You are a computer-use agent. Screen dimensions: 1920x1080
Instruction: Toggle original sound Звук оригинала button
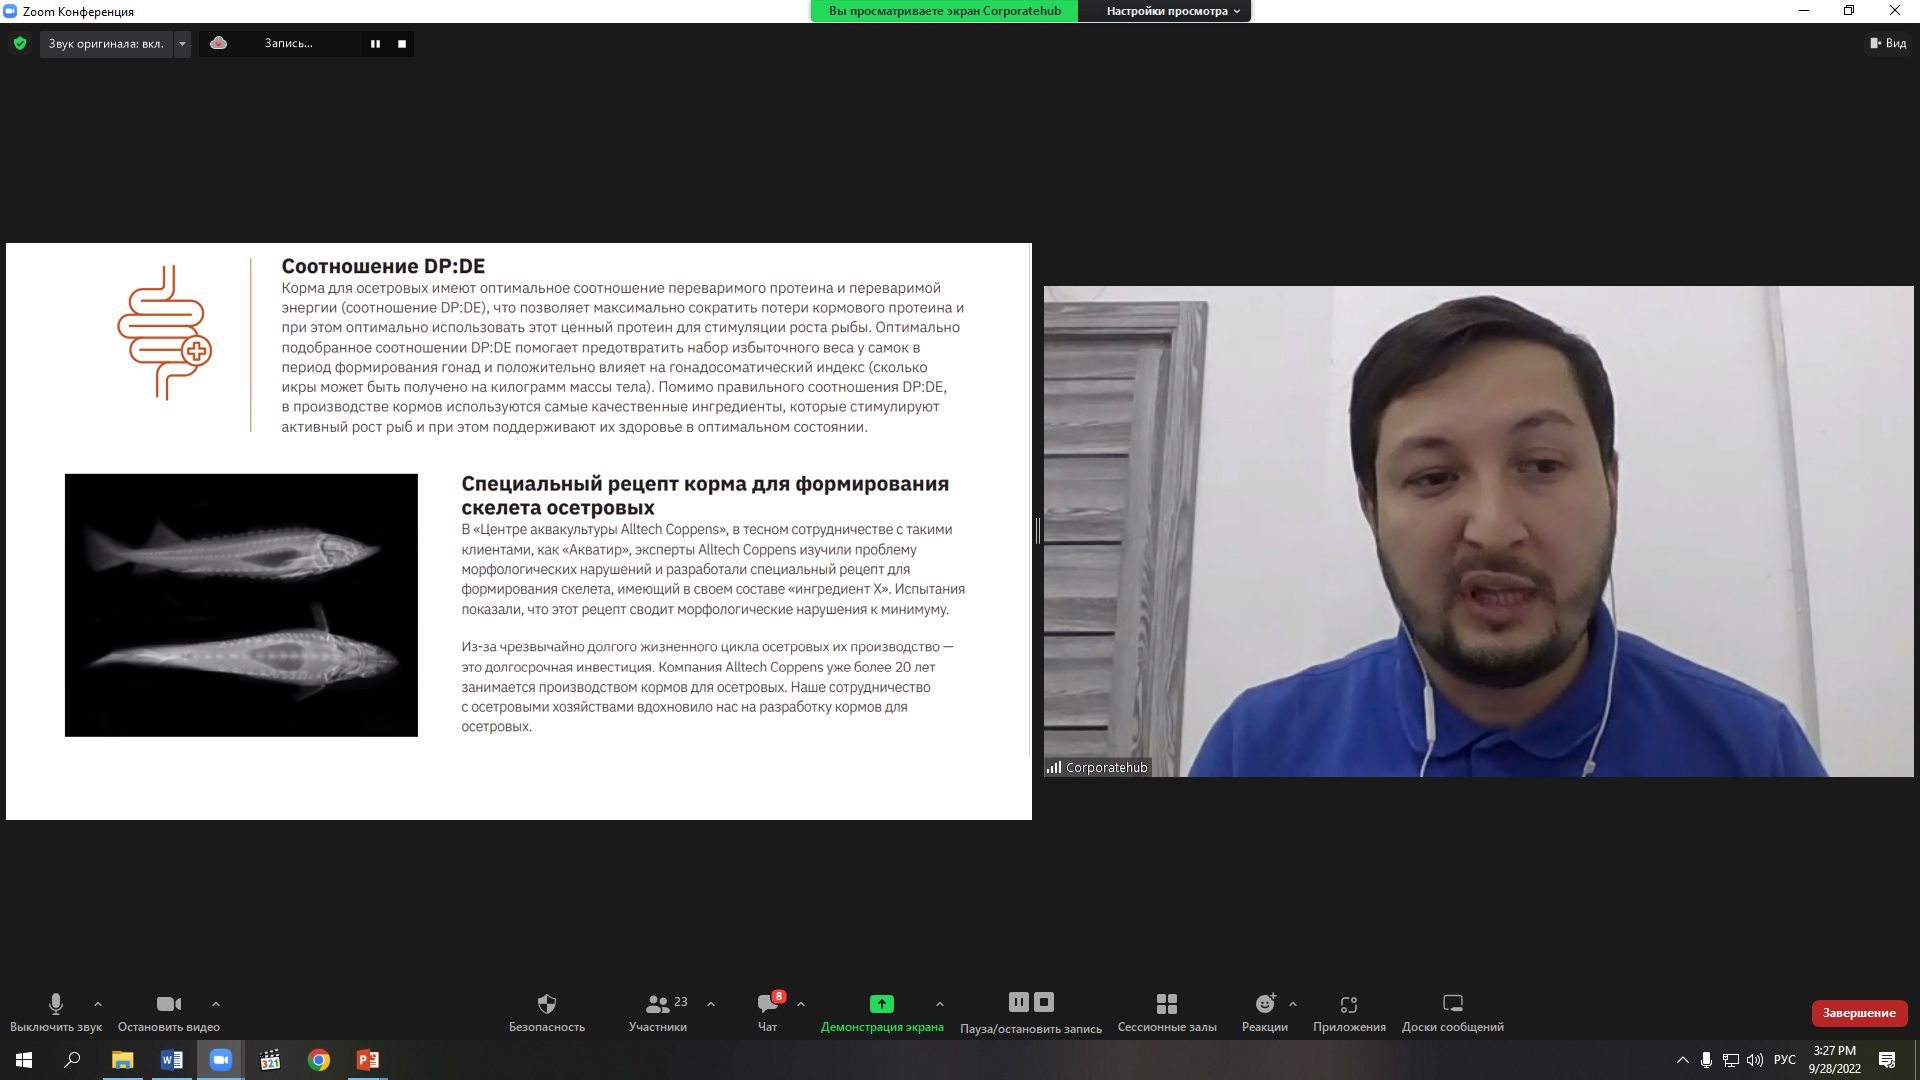point(106,43)
